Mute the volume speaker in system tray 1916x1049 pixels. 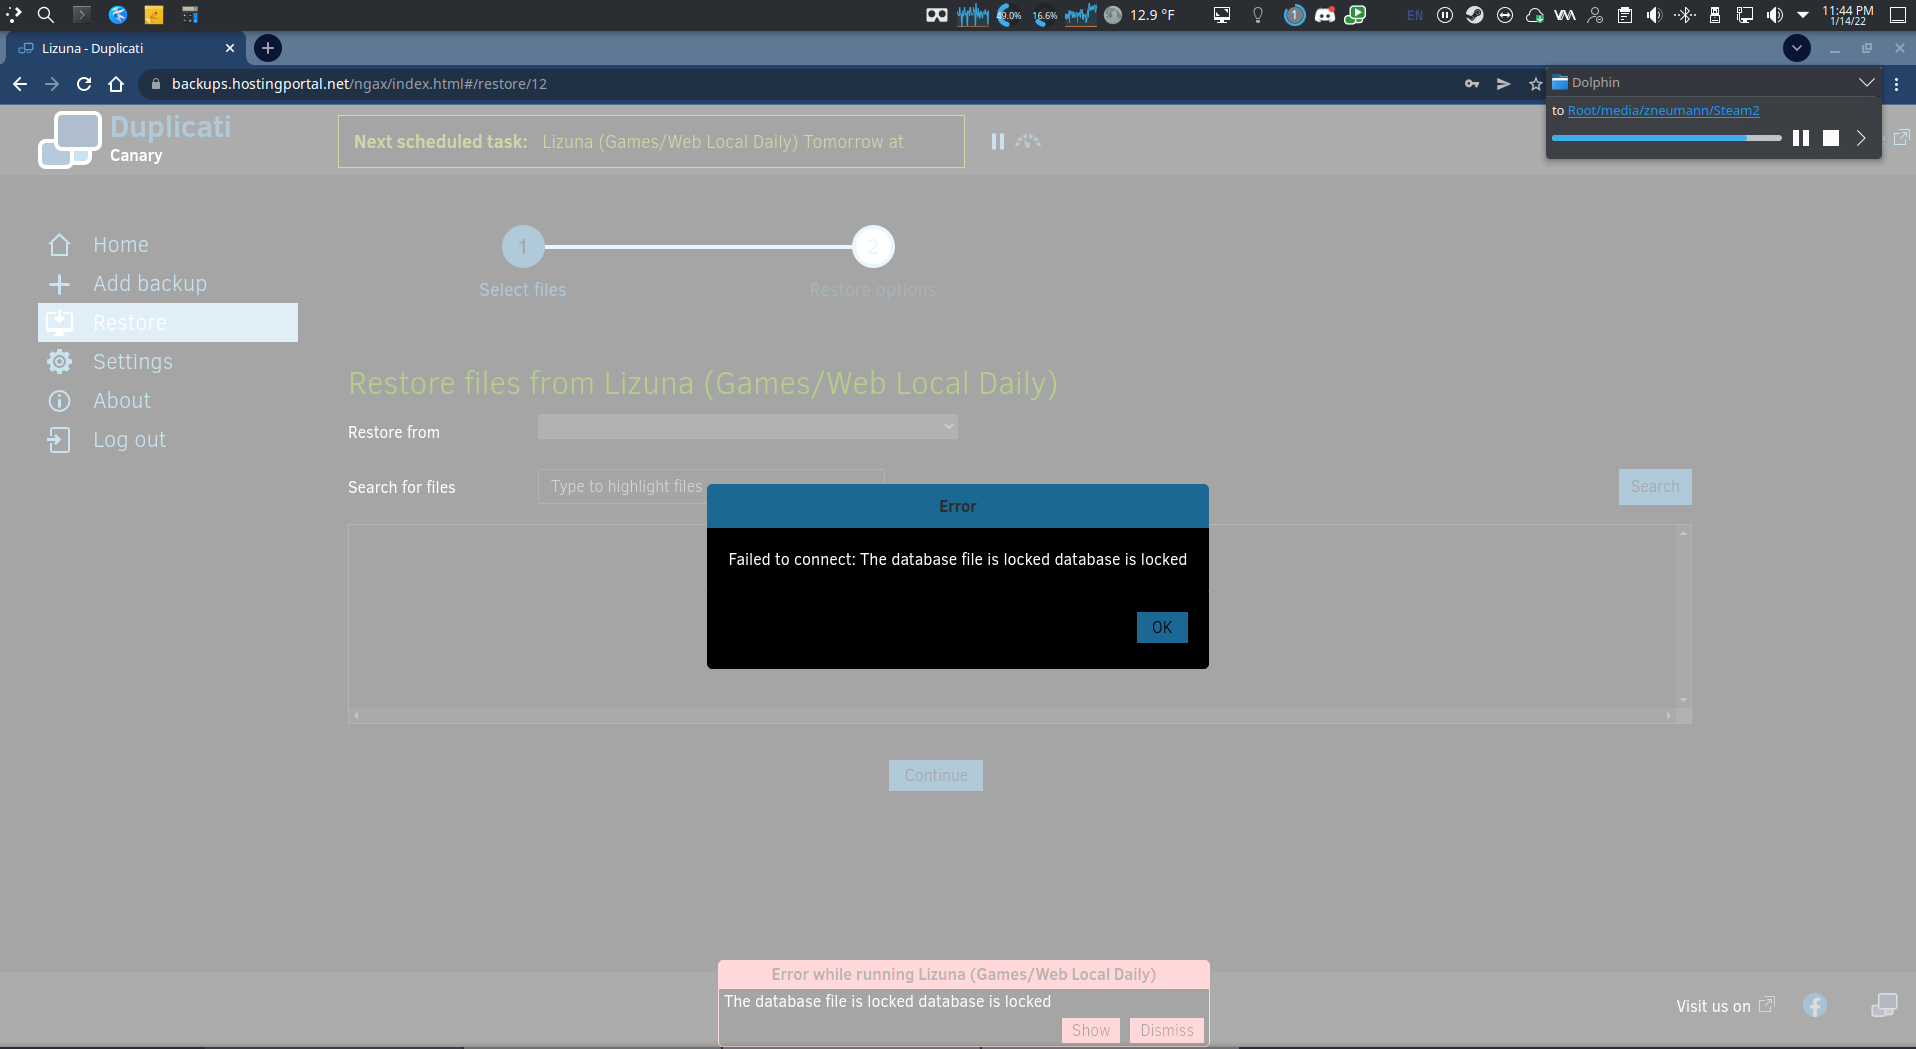click(1774, 15)
